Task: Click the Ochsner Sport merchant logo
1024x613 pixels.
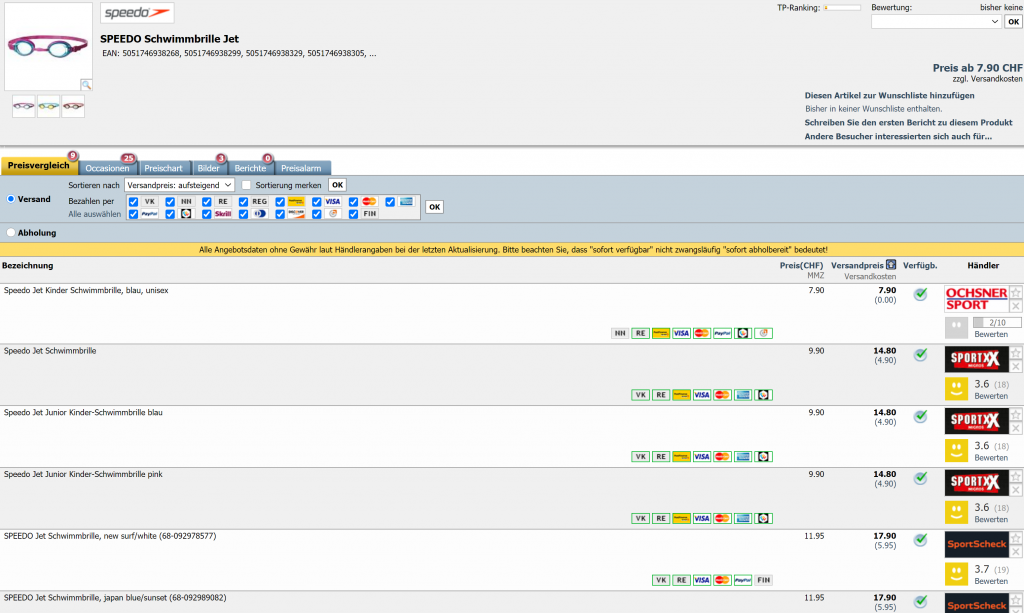Action: 976,299
